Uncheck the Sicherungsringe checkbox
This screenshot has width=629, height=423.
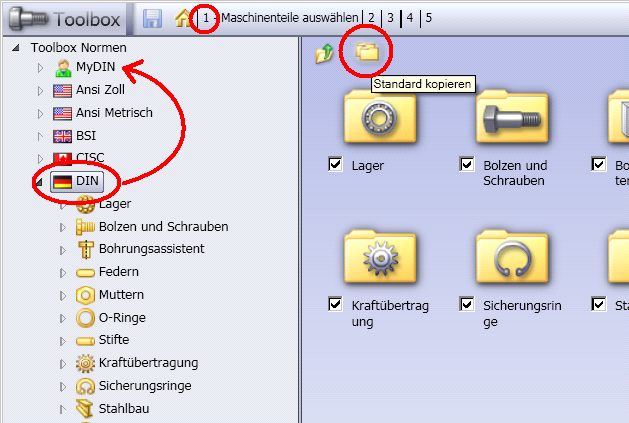467,304
